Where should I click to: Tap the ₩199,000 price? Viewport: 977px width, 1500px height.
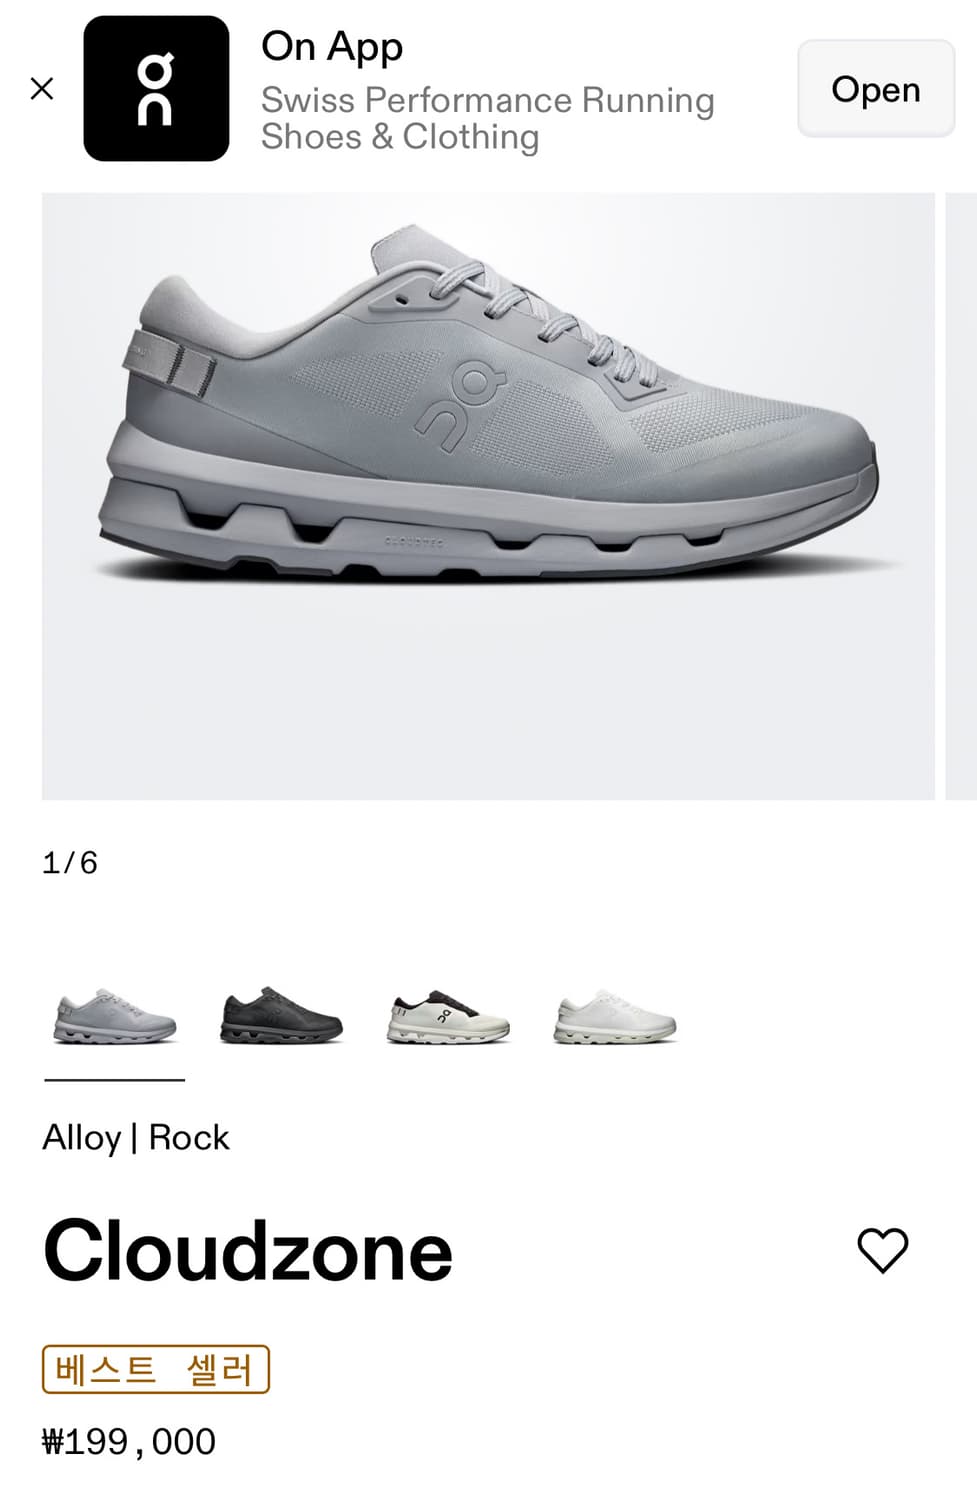[129, 1442]
